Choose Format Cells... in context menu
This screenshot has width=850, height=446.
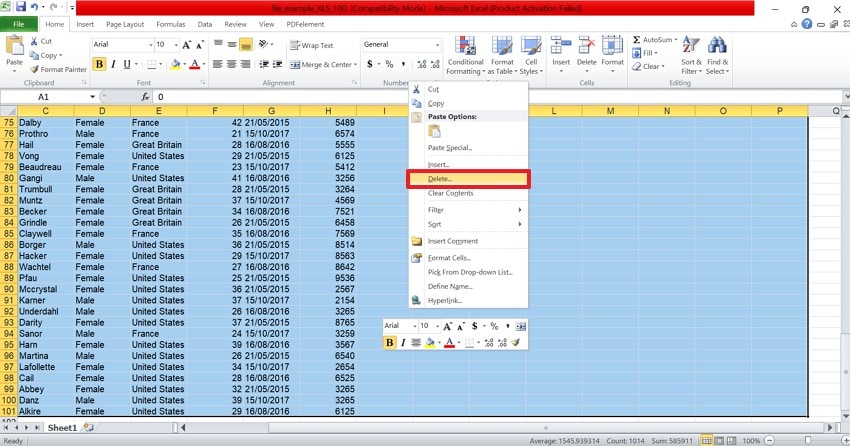click(x=468, y=258)
